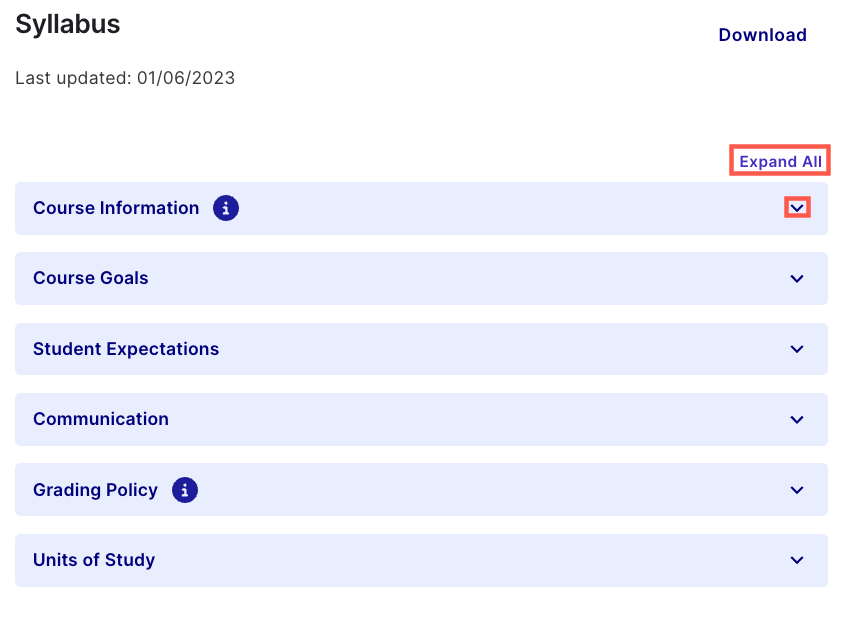The width and height of the screenshot is (841, 632).
Task: Click the Course Information title text
Action: coord(116,208)
